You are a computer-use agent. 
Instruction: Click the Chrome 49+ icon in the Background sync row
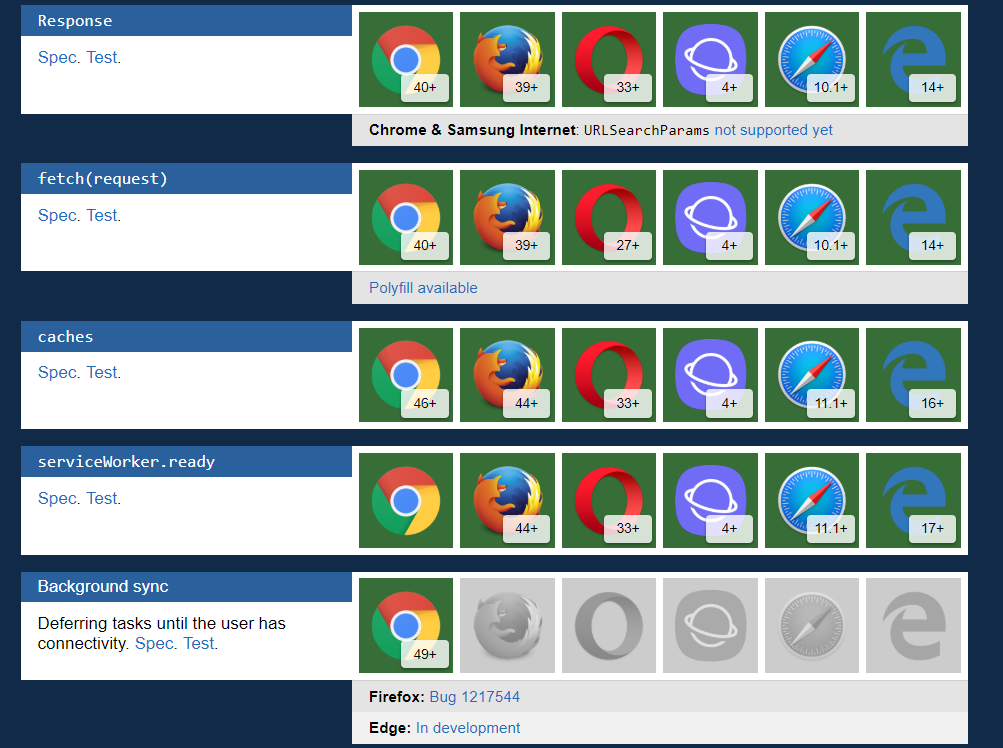tap(406, 626)
